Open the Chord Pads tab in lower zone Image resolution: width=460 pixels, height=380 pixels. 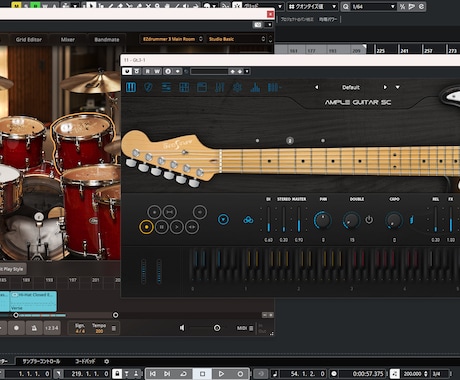click(x=85, y=361)
